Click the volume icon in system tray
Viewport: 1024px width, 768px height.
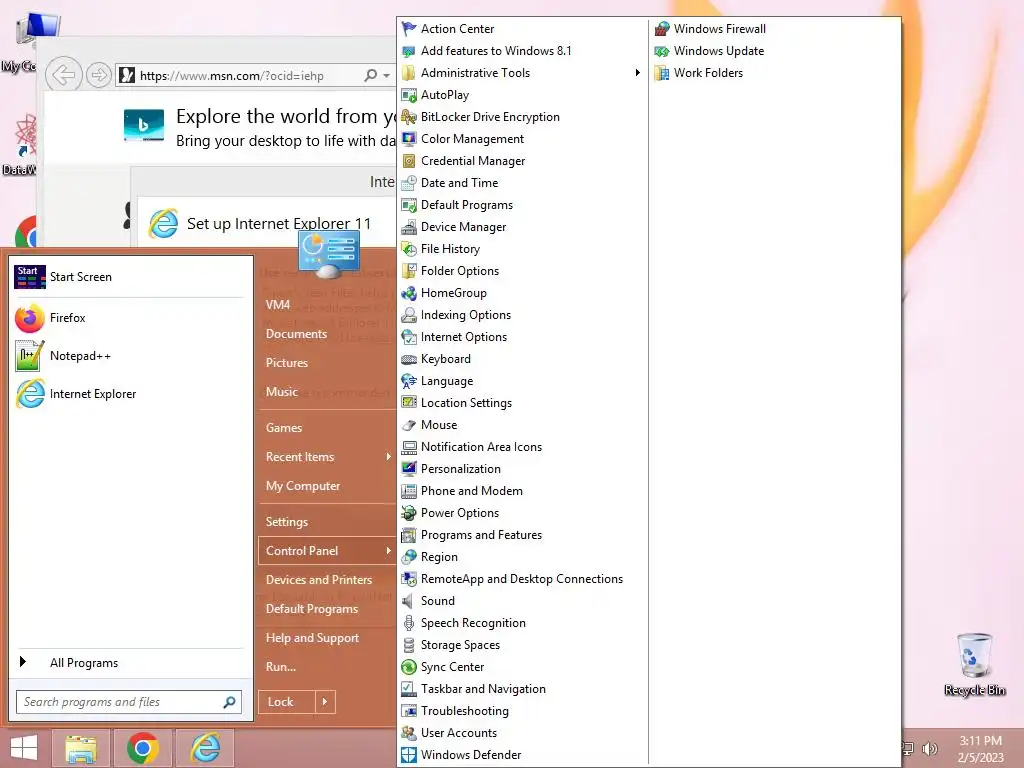click(x=930, y=748)
